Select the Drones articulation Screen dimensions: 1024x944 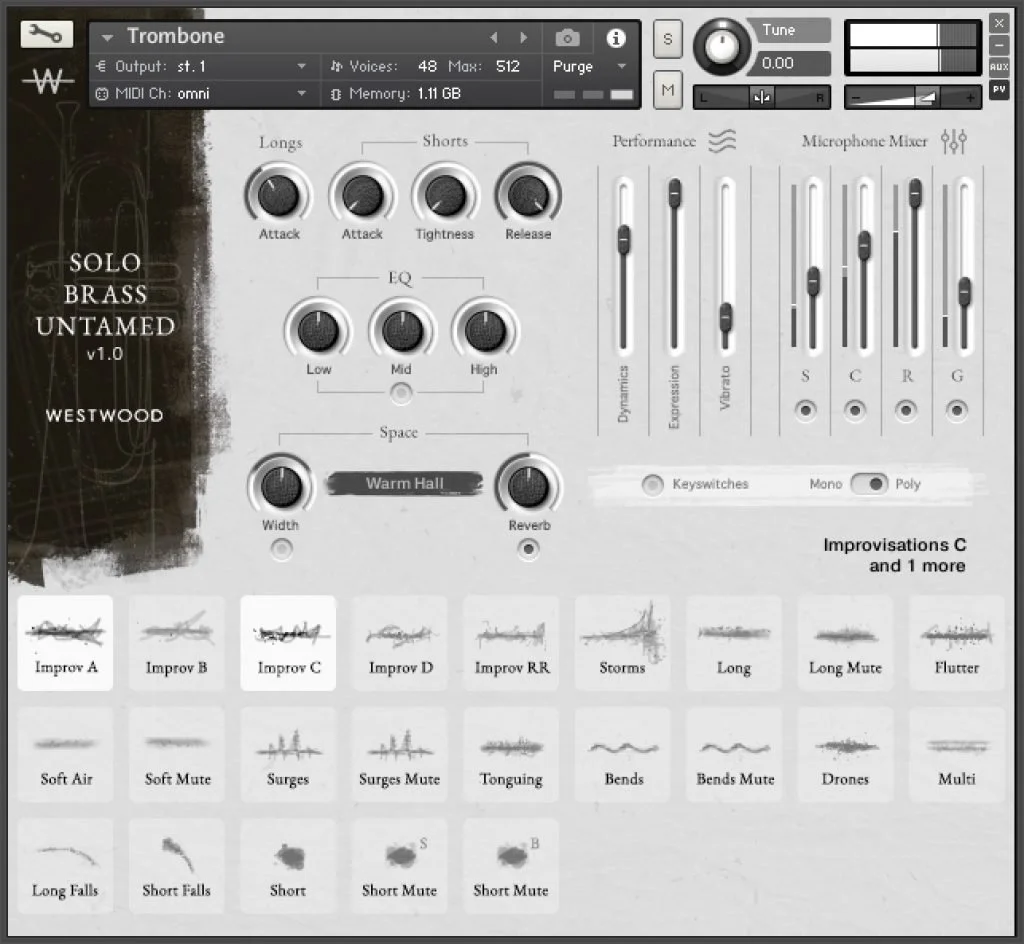(x=845, y=755)
